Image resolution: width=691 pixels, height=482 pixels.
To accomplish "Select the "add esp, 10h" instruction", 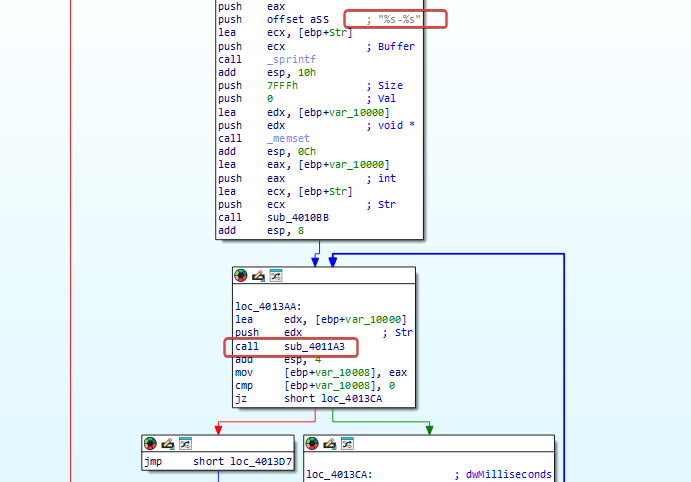I will 267,72.
